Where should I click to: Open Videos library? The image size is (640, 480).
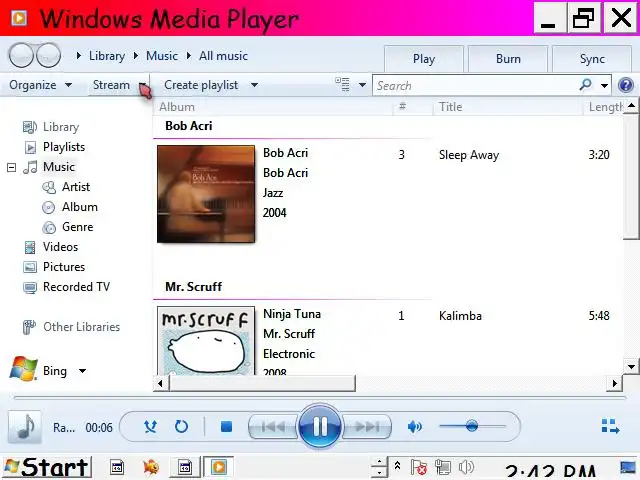pyautogui.click(x=60, y=247)
